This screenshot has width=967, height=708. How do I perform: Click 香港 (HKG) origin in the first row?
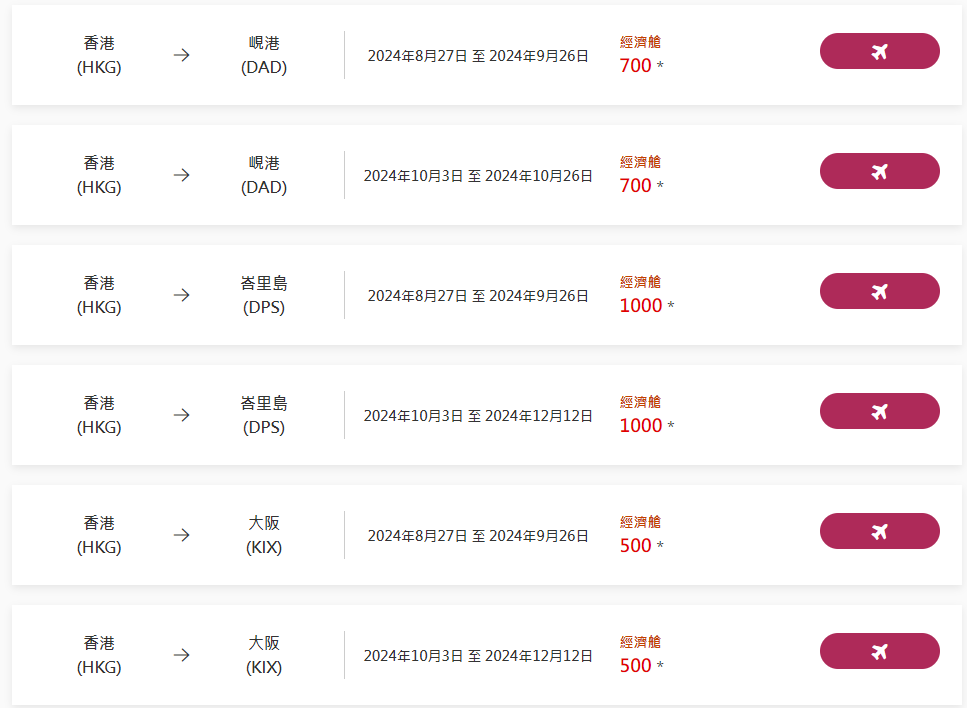point(99,55)
